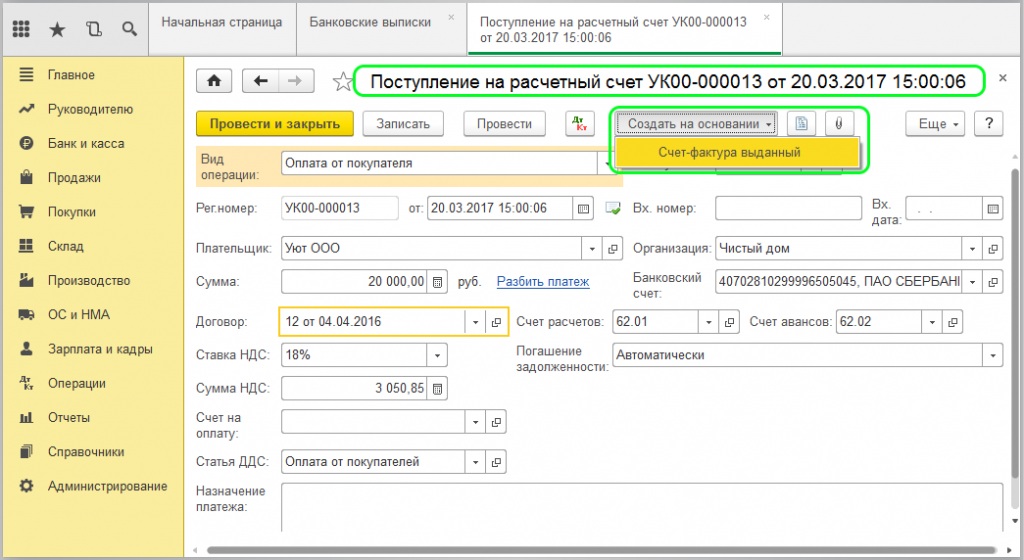Click the Разбить платеж link

pos(543,282)
